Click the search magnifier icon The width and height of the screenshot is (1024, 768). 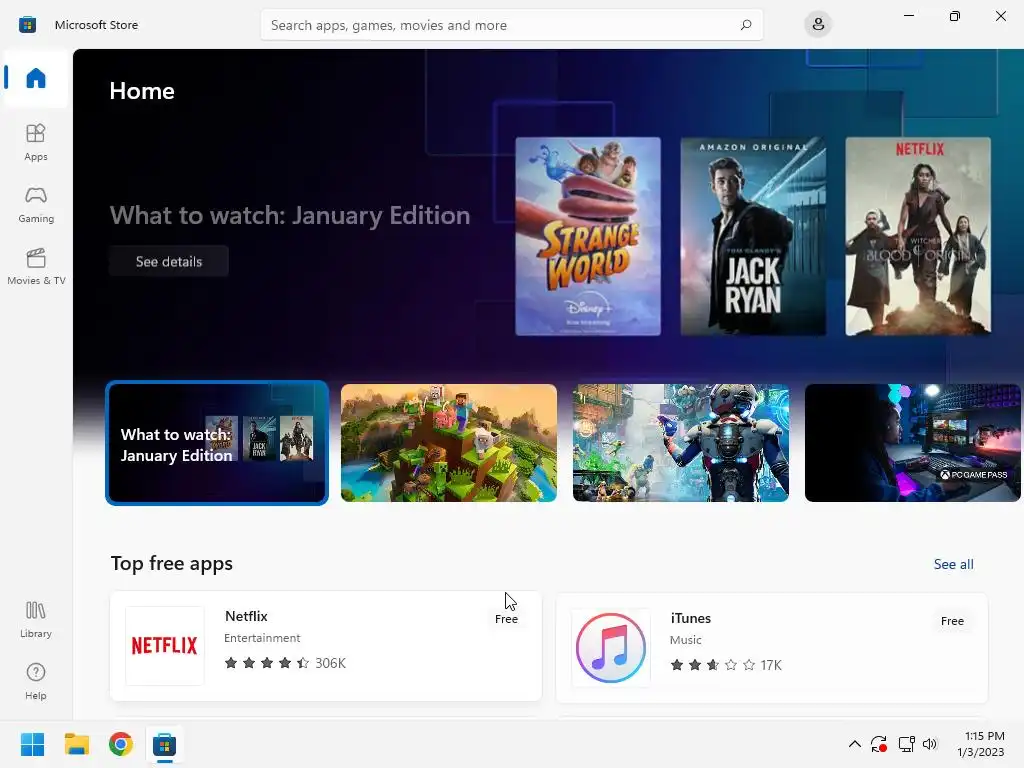pyautogui.click(x=746, y=25)
